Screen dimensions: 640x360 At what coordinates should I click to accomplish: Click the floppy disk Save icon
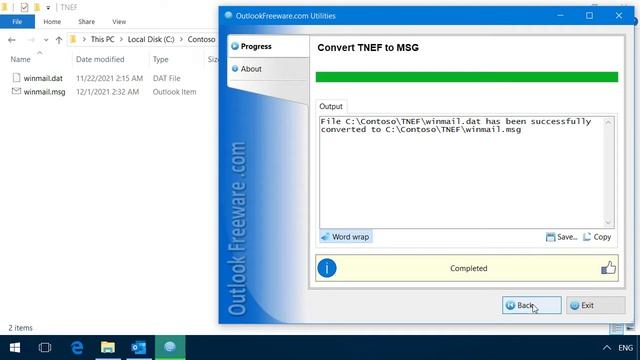[550, 237]
